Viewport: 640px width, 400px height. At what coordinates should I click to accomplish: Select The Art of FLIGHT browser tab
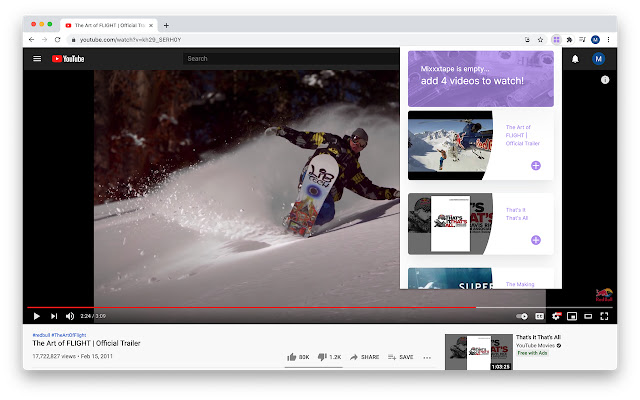point(109,25)
